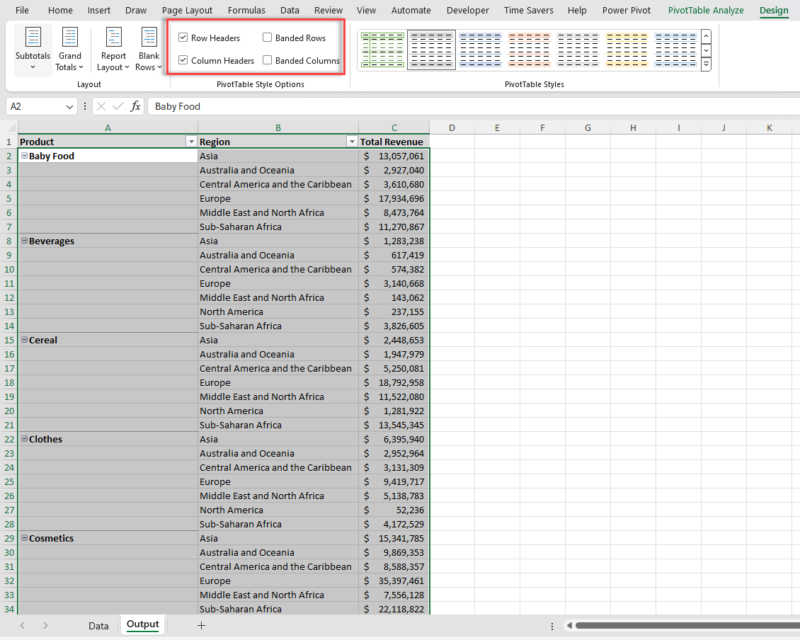The image size is (800, 640).
Task: Click the Grand Totals icon
Action: [x=70, y=48]
